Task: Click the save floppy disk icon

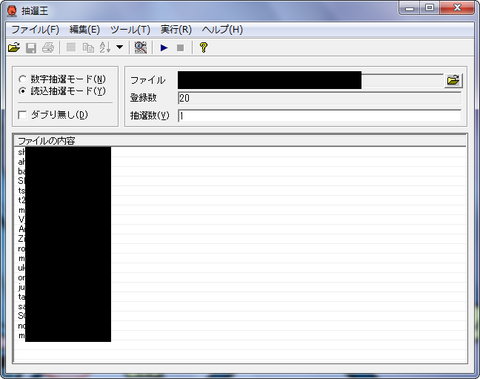Action: (31, 48)
